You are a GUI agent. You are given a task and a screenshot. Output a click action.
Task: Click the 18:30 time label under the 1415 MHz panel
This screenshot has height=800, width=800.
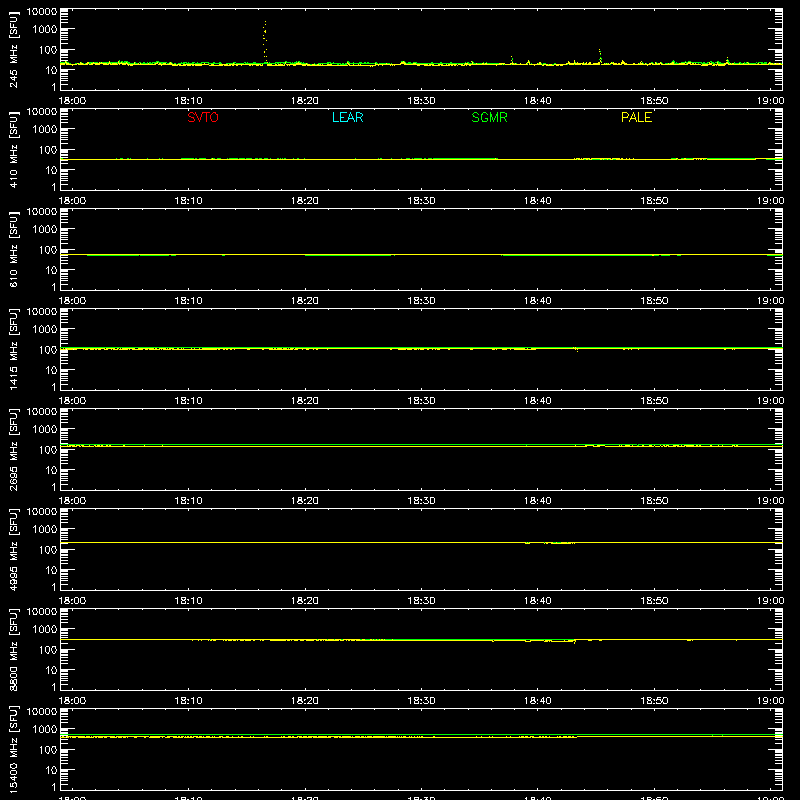tap(421, 401)
